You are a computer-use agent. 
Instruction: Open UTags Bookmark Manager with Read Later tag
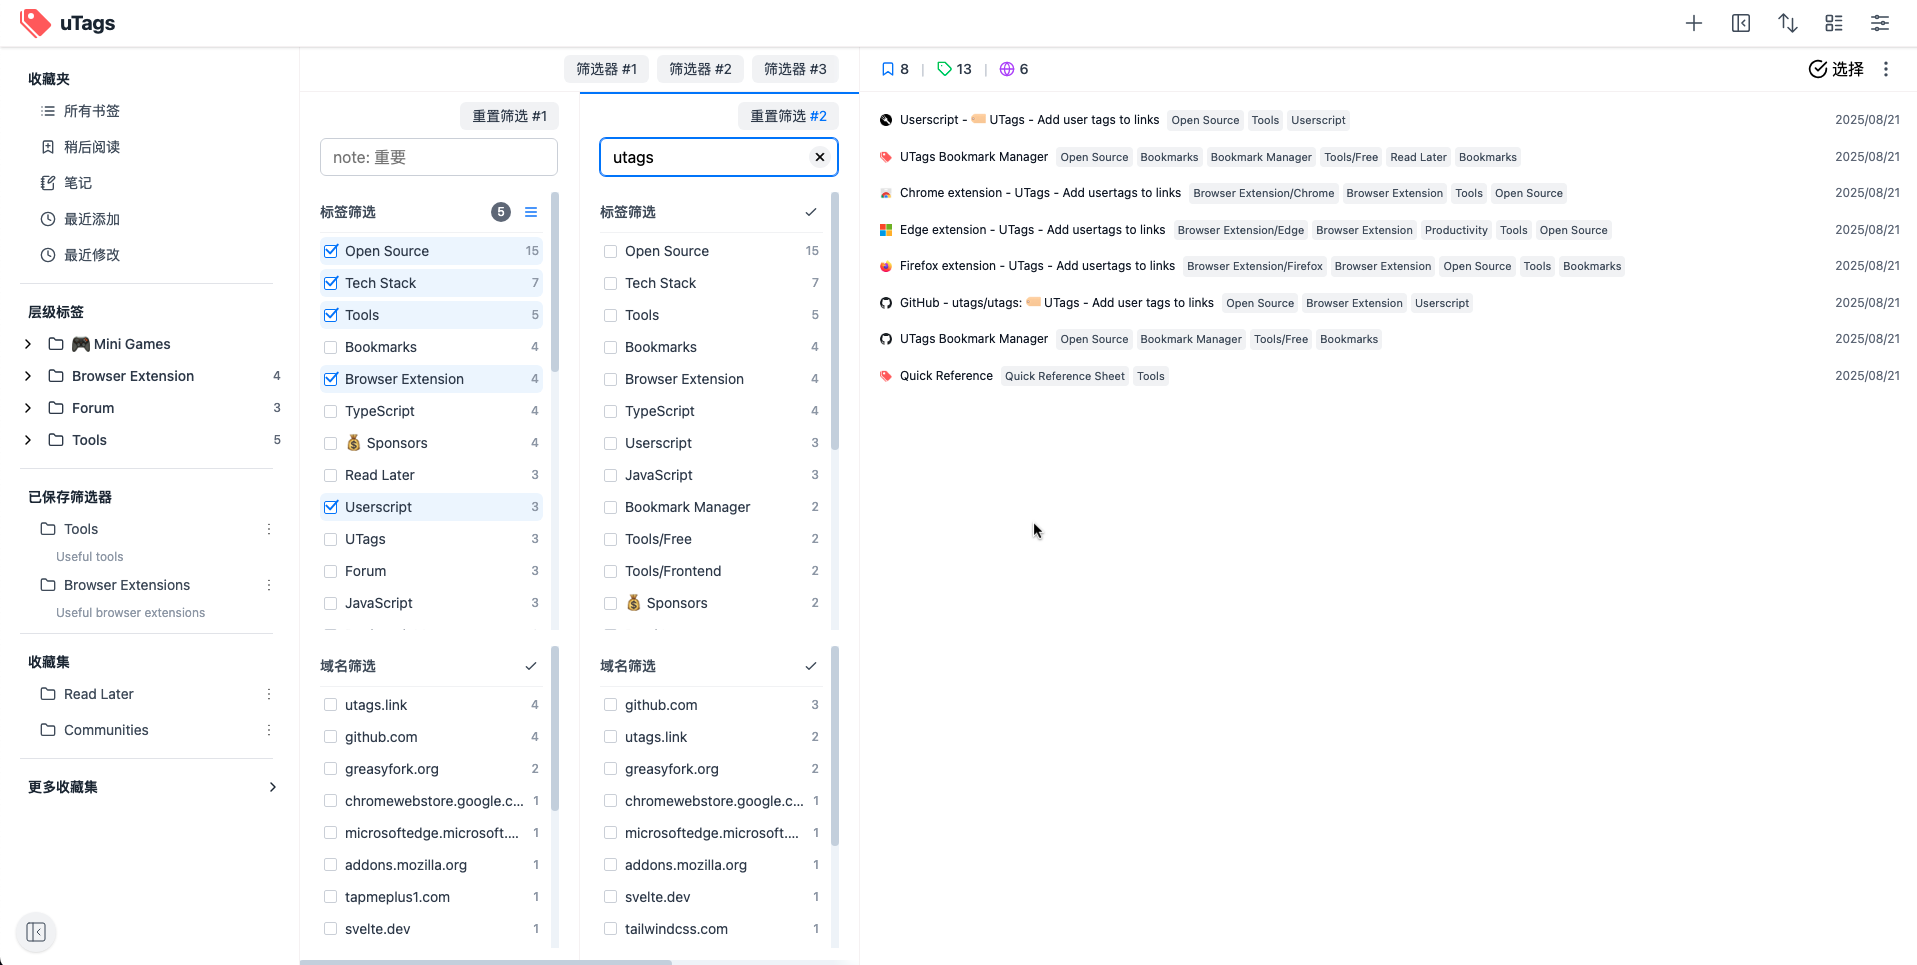[x=974, y=157]
